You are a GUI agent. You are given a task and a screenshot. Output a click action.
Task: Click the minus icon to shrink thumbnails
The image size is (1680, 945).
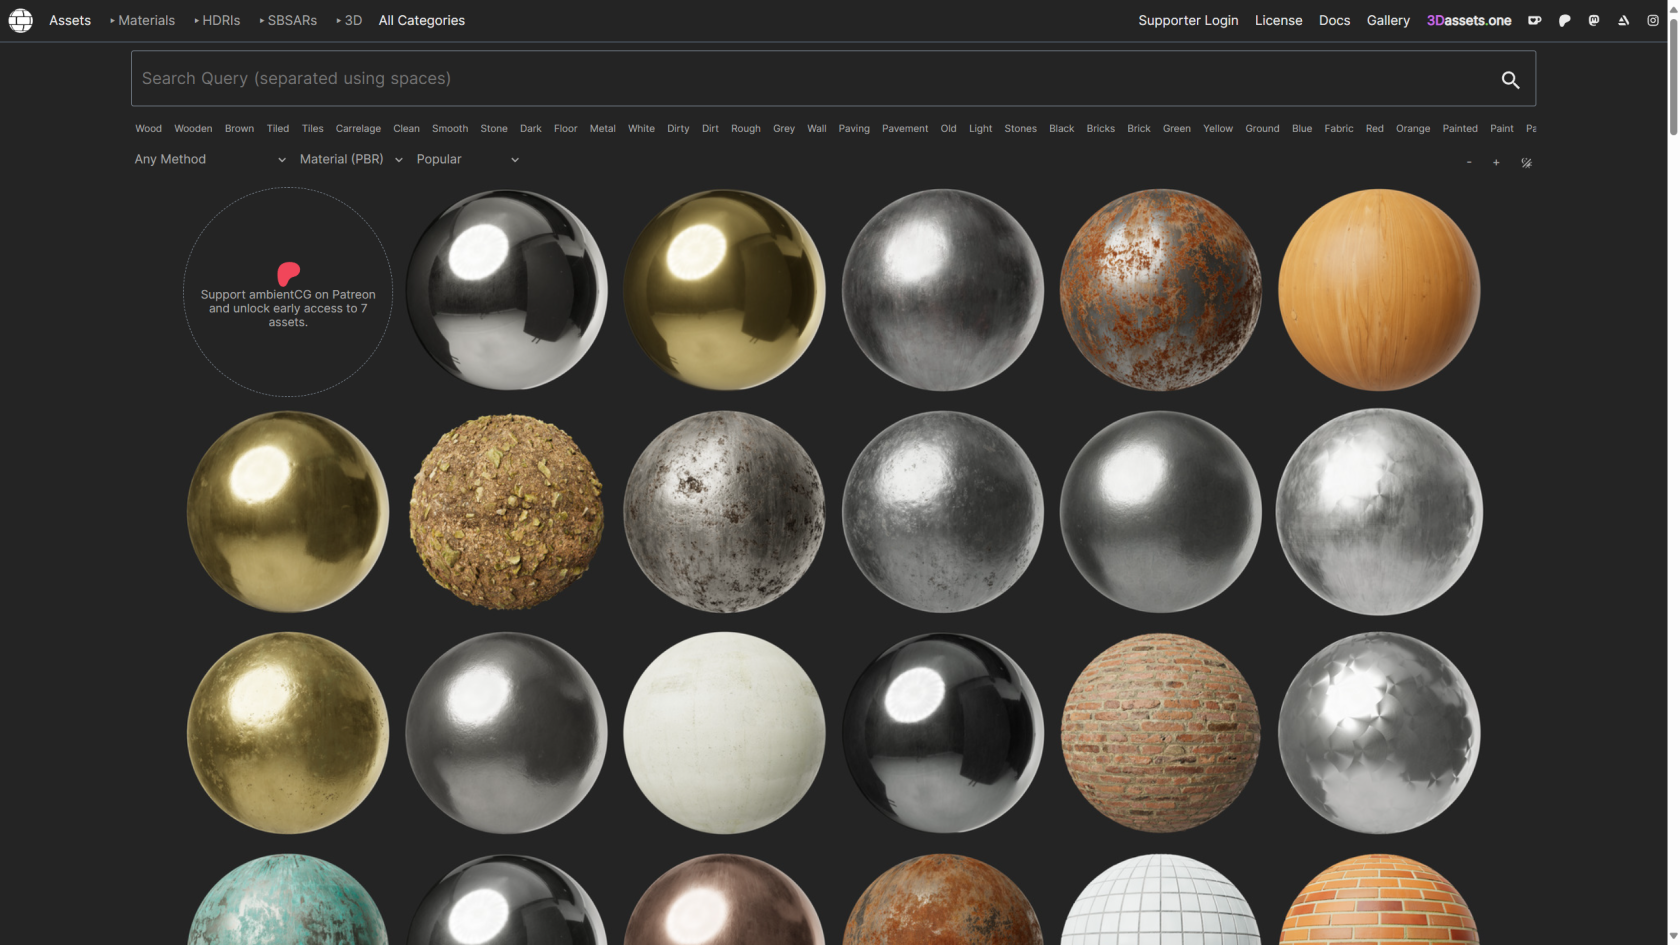tap(1469, 162)
